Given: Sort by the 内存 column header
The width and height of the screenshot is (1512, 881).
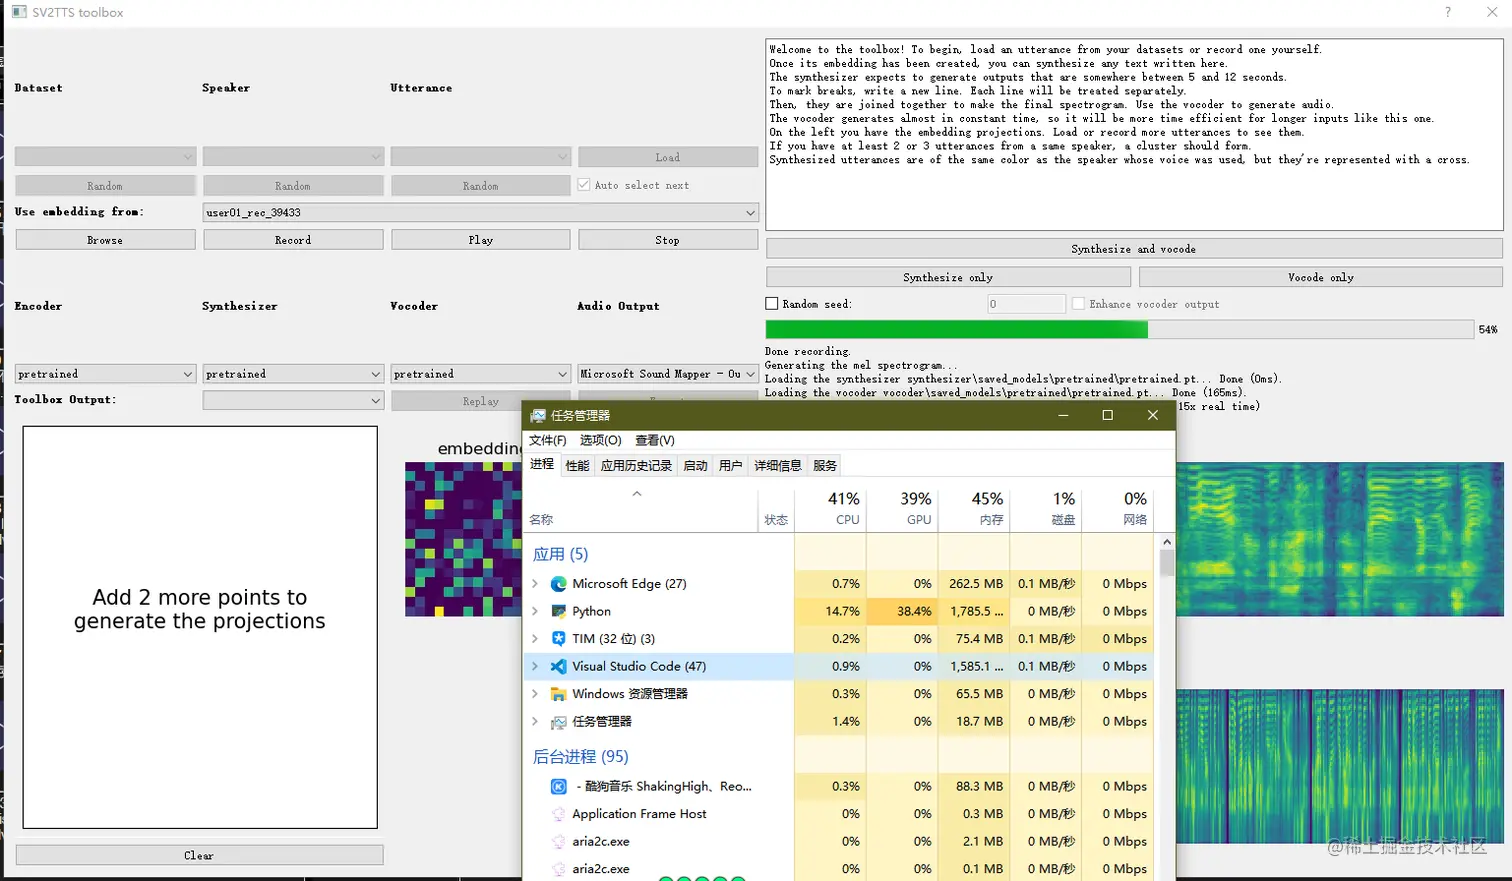Looking at the screenshot, I should point(974,508).
